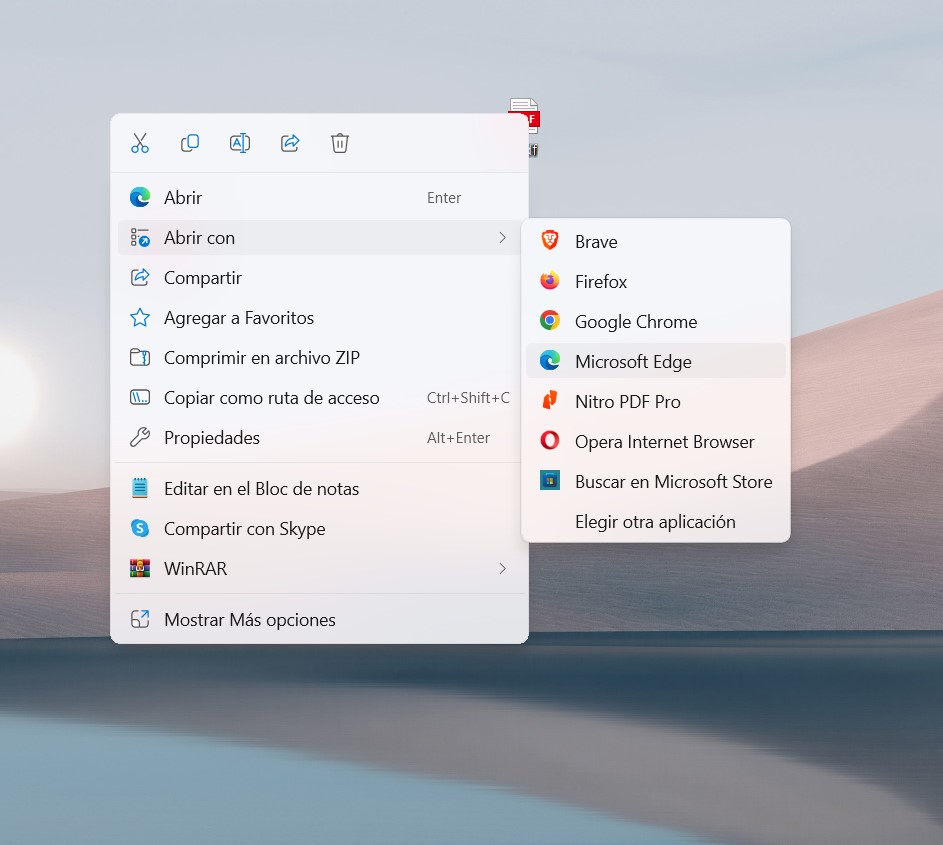The width and height of the screenshot is (943, 845).
Task: Select Compartir con Skype
Action: 319,528
